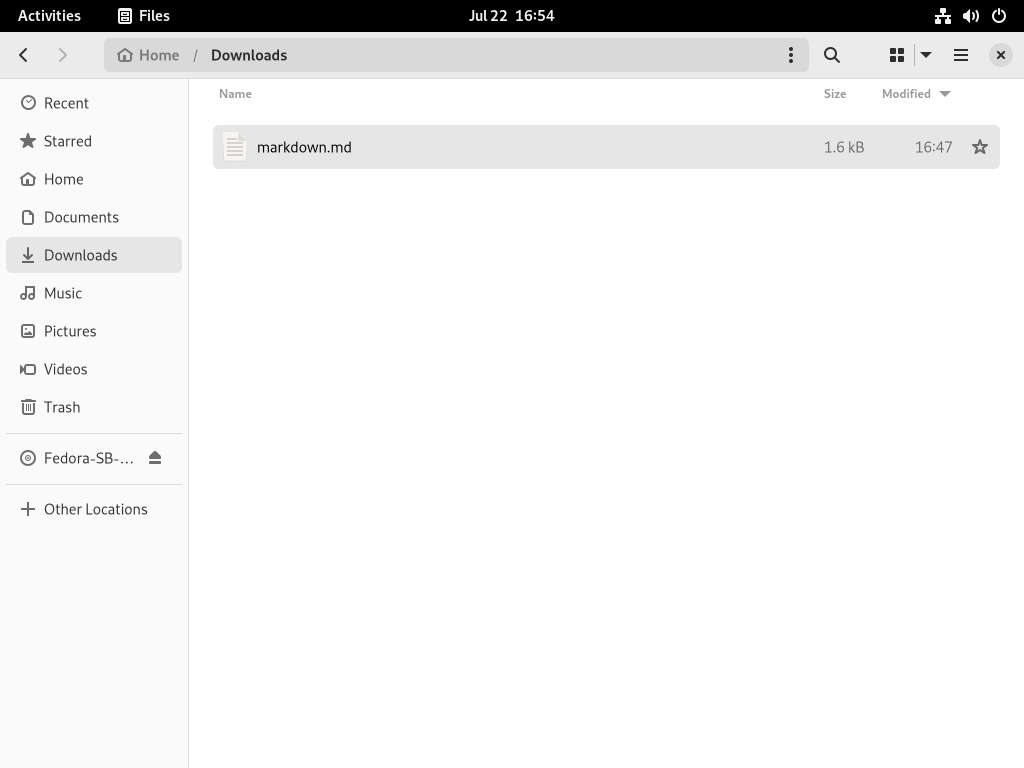Viewport: 1024px width, 768px height.
Task: Select the markdown.md file name
Action: point(304,147)
